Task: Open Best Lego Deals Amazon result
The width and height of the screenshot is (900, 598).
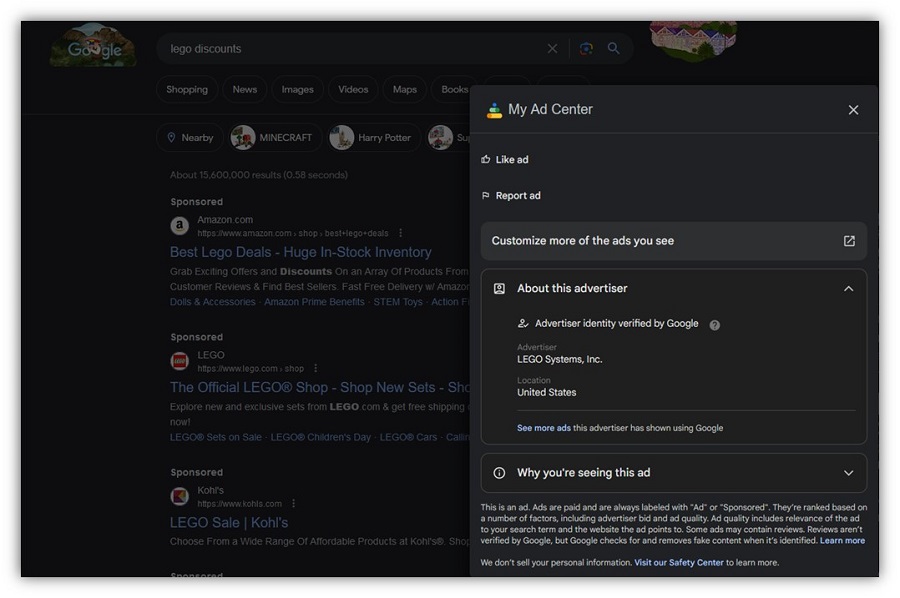Action: click(x=300, y=252)
